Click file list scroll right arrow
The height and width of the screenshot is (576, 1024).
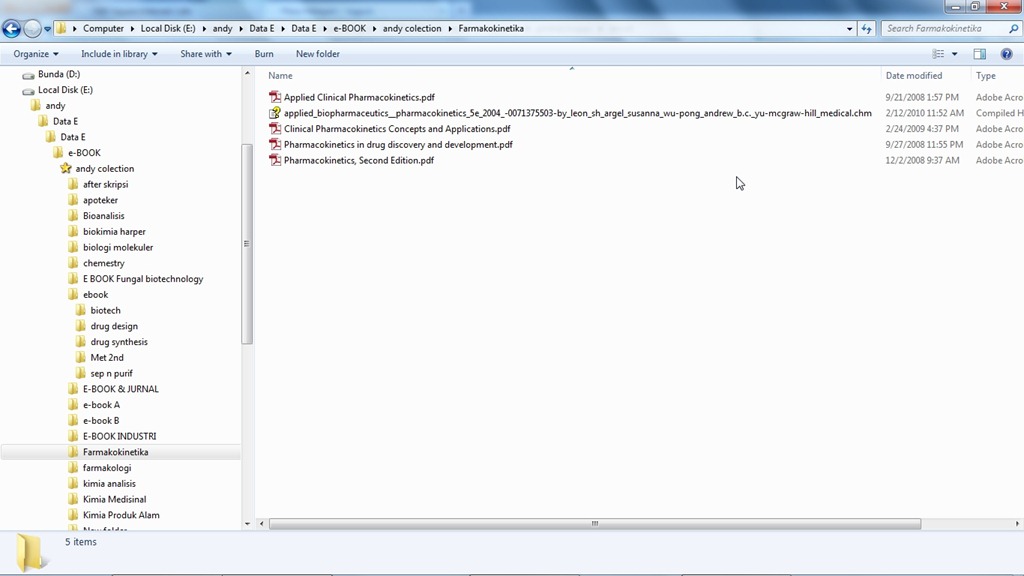1017,524
